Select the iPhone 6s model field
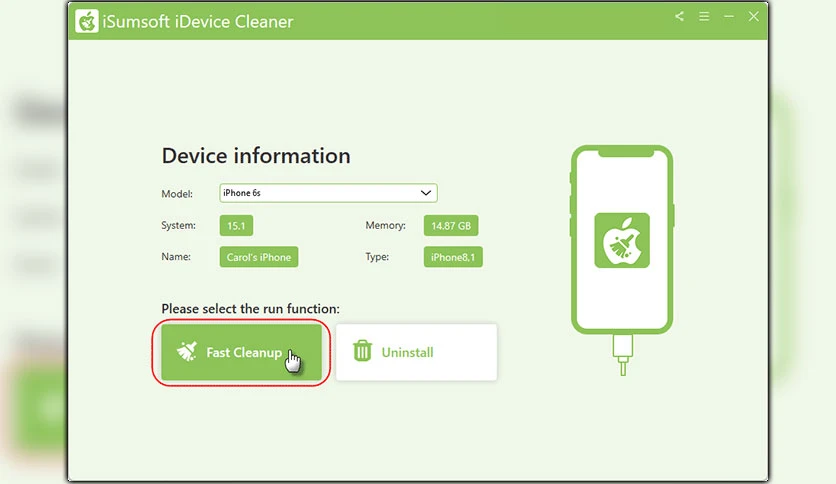836x484 pixels. [328, 193]
